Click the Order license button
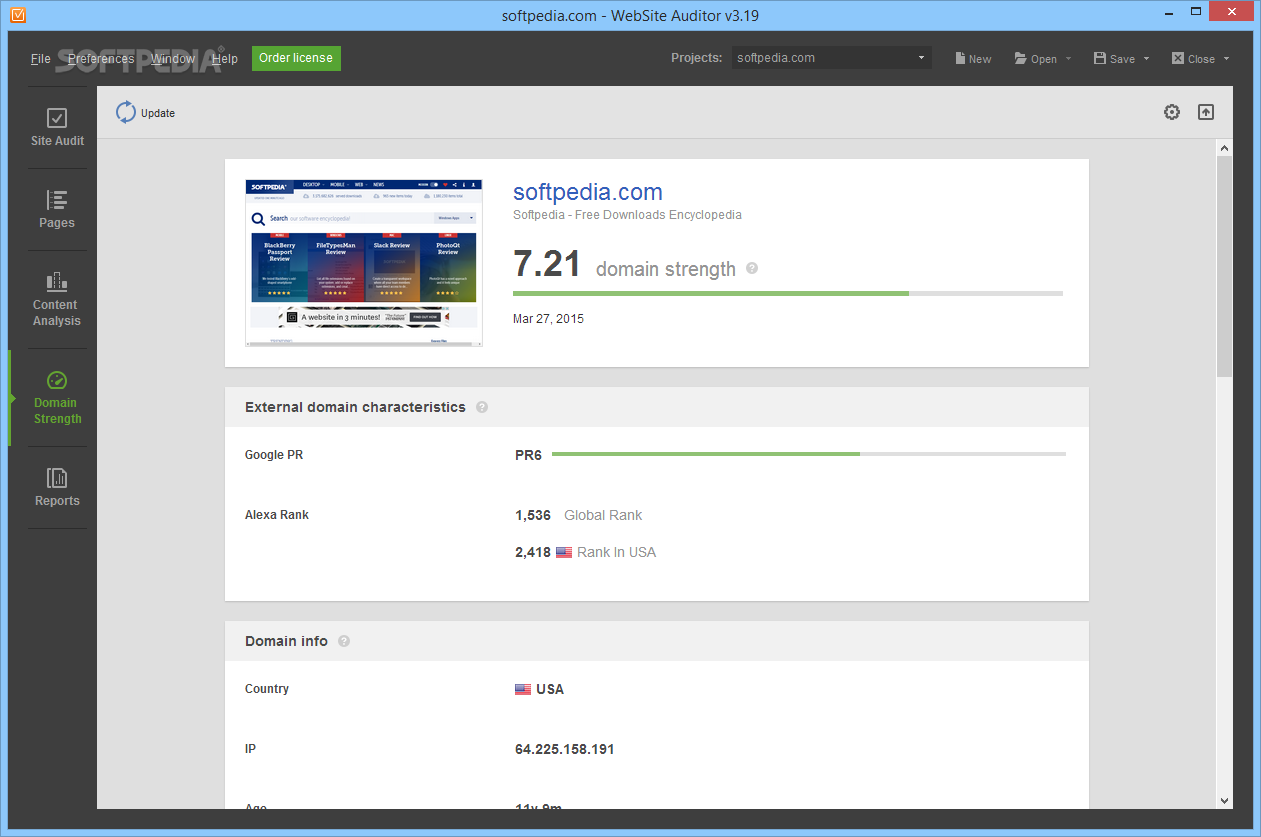Screen dimensions: 1261x837 pos(296,58)
